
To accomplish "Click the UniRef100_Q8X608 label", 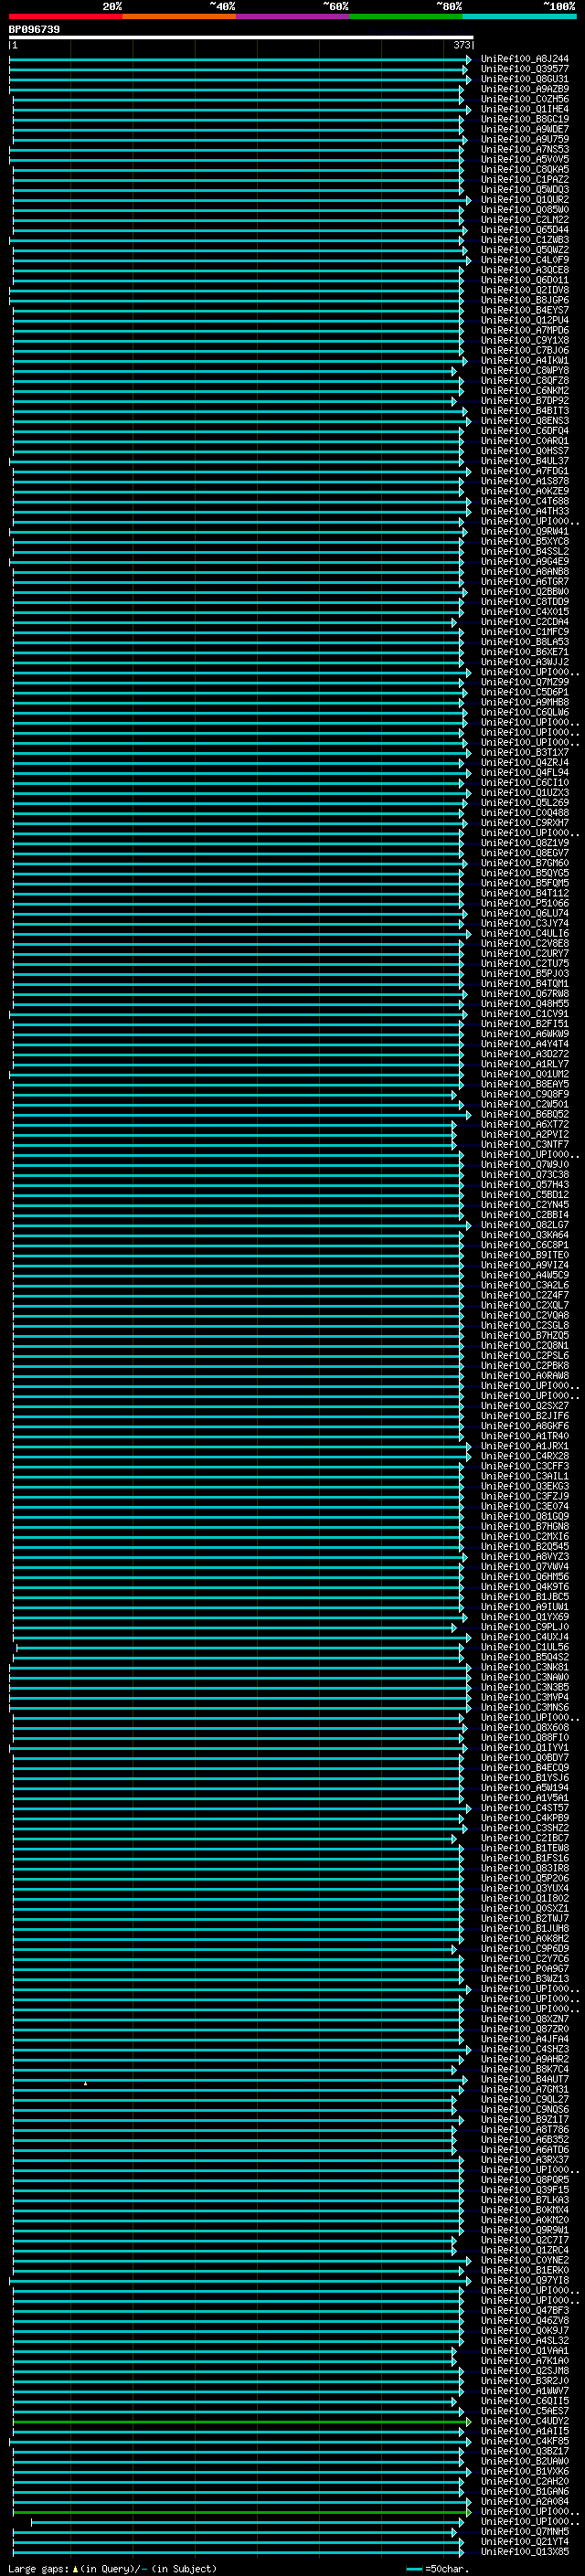I will [525, 1727].
